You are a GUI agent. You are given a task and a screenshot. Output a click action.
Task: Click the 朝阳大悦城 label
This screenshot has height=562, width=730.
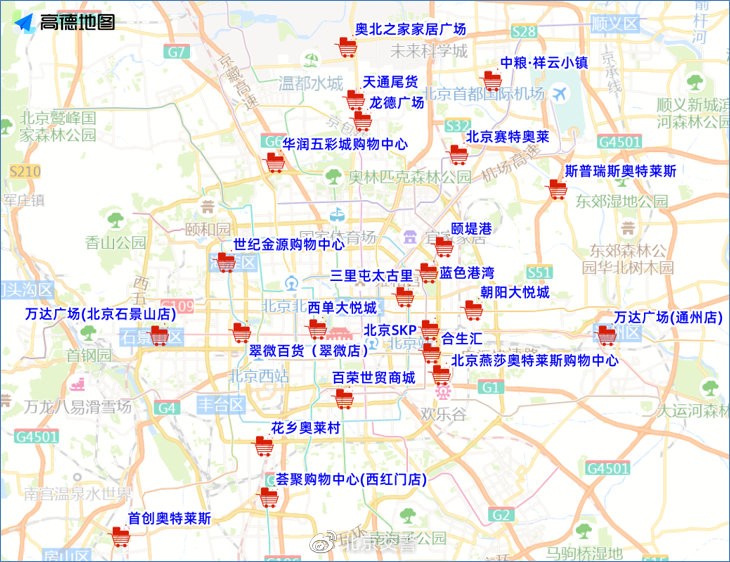tap(515, 292)
